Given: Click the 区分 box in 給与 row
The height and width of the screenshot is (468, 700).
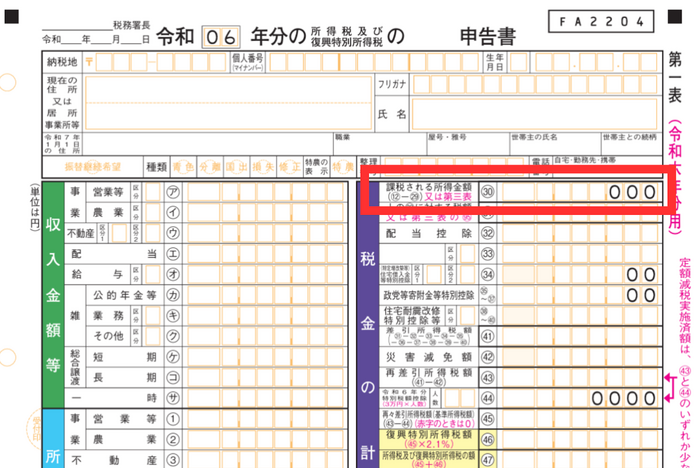Looking at the screenshot, I should [x=152, y=274].
